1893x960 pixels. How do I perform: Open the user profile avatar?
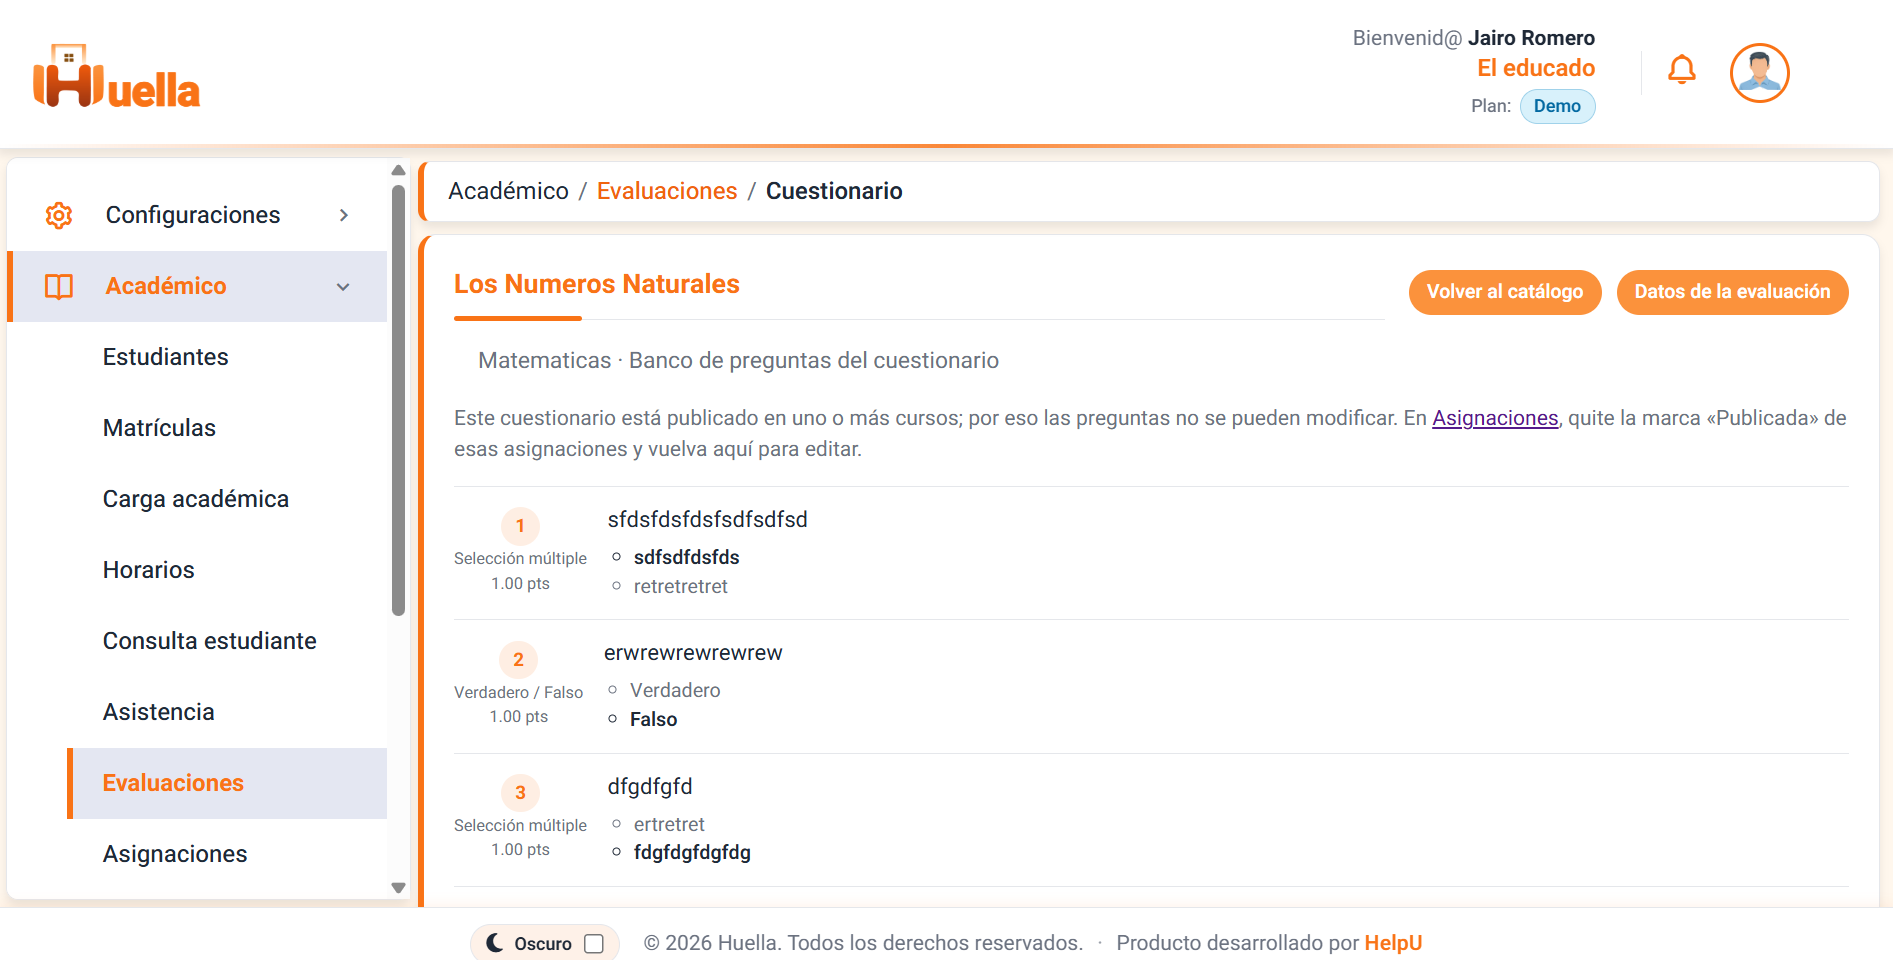click(1759, 73)
